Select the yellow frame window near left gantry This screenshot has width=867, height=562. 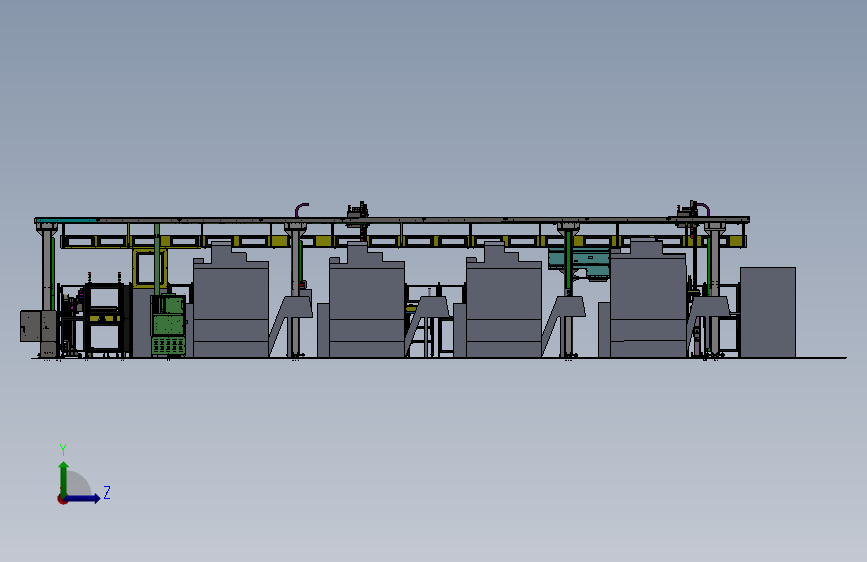click(x=150, y=268)
